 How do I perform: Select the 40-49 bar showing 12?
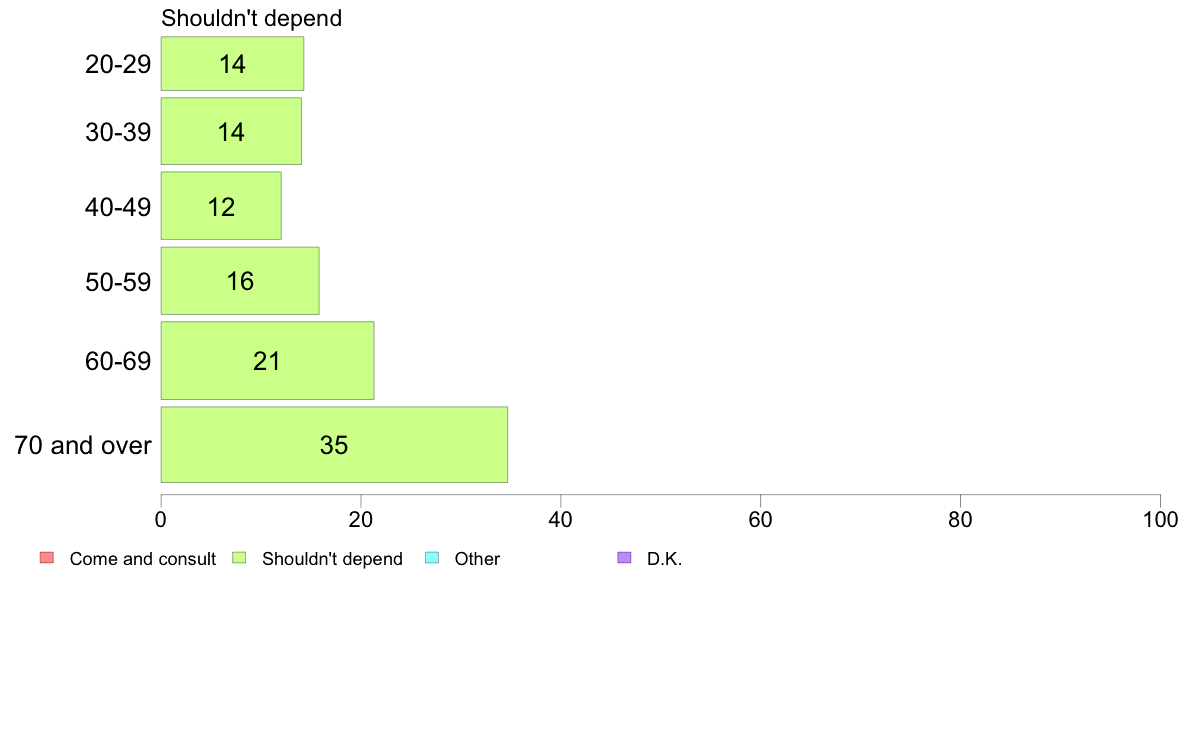point(221,206)
